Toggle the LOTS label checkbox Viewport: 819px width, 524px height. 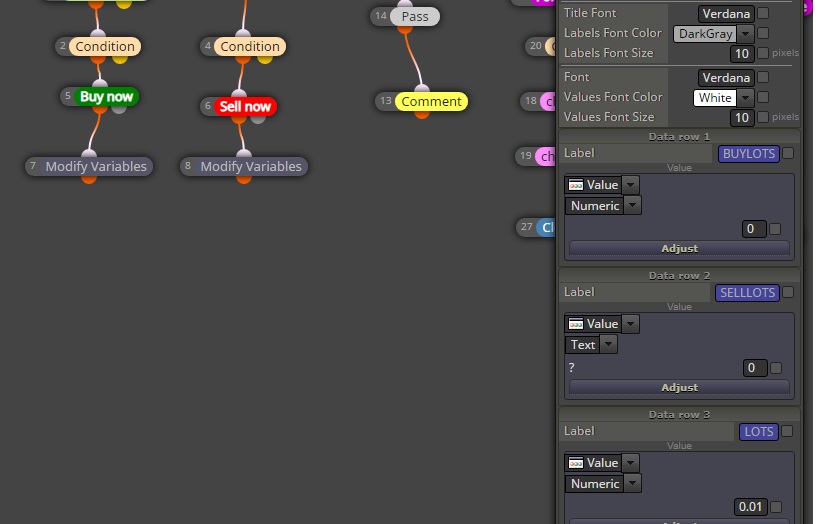pos(787,431)
